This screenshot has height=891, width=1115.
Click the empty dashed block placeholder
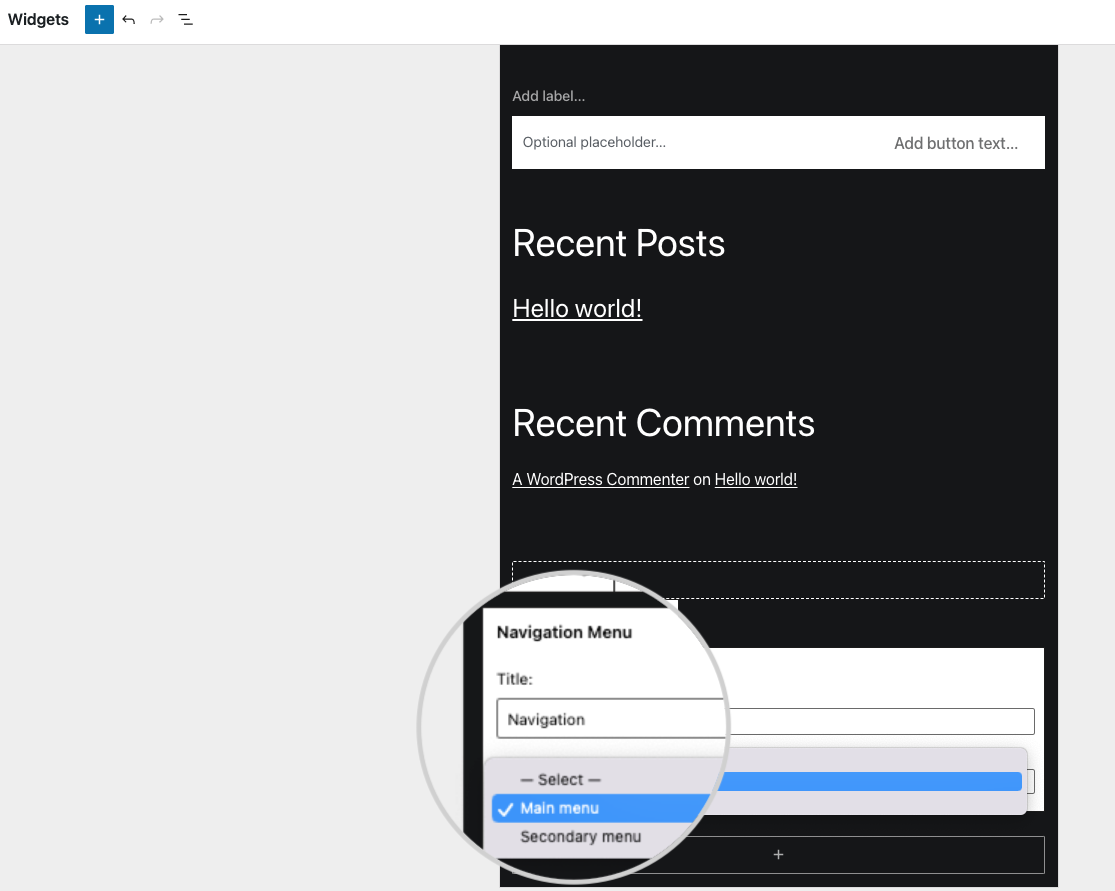tap(778, 580)
